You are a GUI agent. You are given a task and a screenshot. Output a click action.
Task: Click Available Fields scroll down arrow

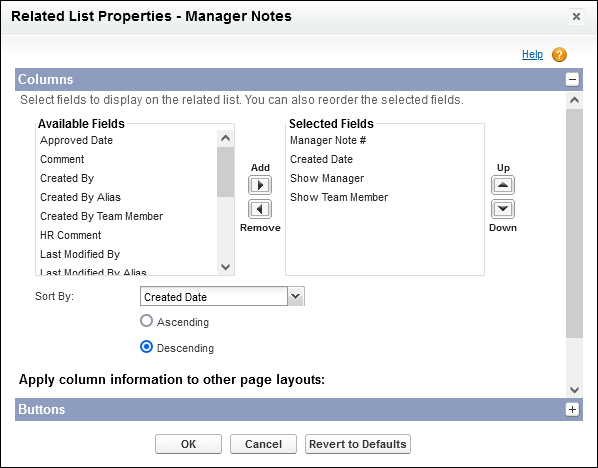tap(225, 267)
